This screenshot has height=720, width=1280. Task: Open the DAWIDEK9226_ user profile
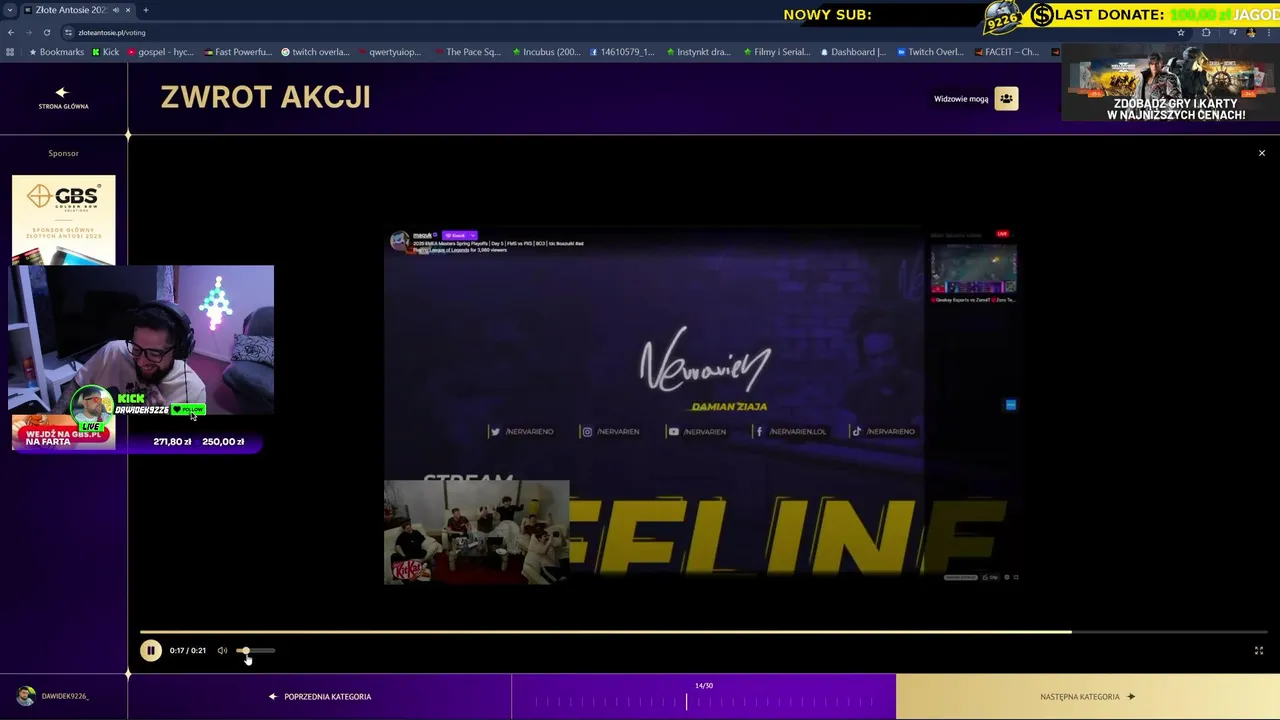coord(53,696)
